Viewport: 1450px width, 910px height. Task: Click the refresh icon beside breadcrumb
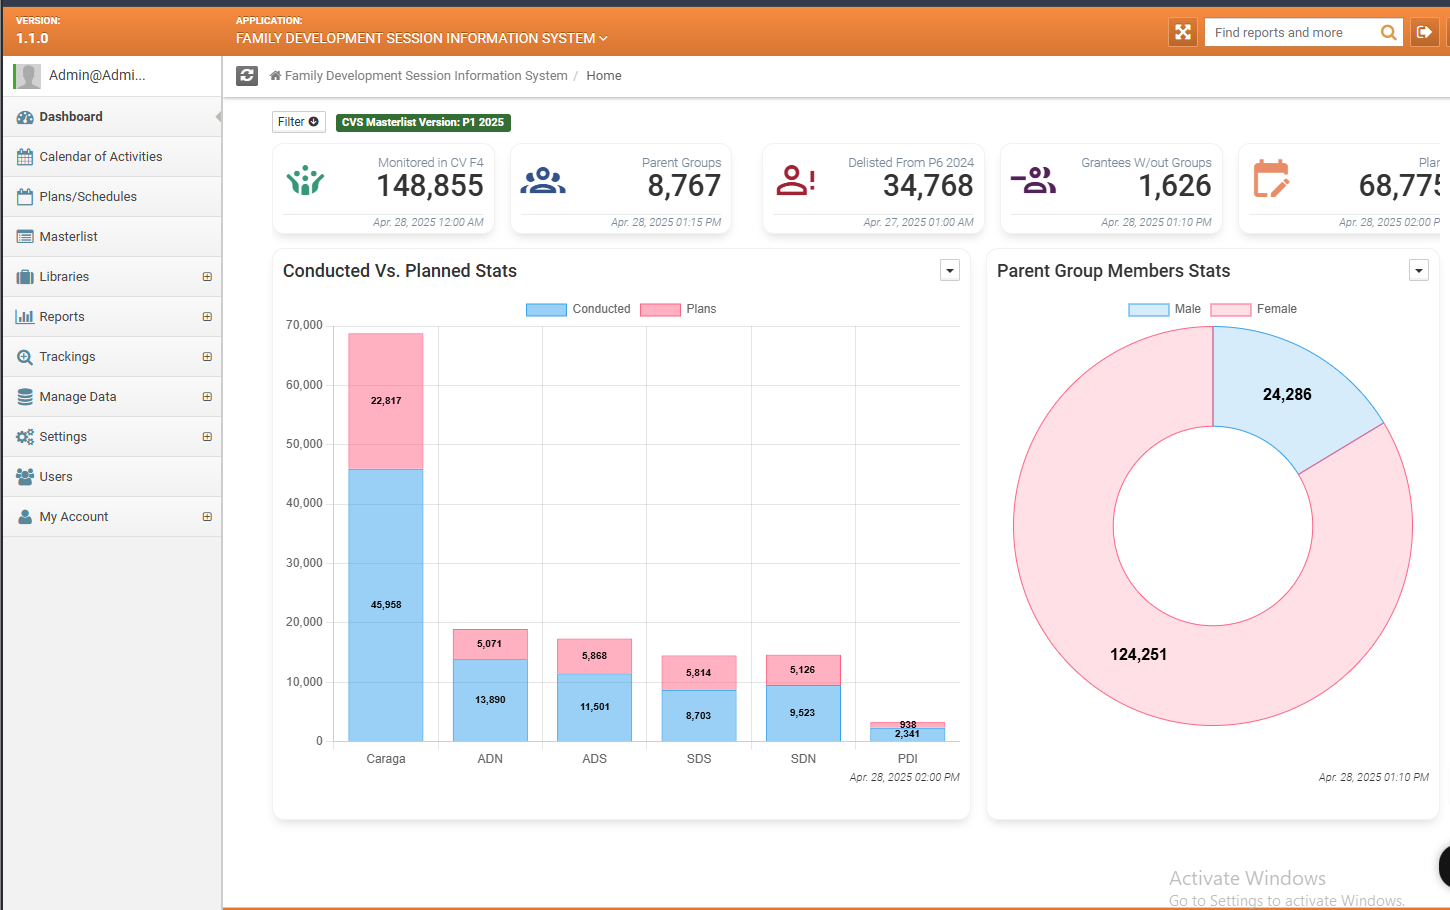247,76
